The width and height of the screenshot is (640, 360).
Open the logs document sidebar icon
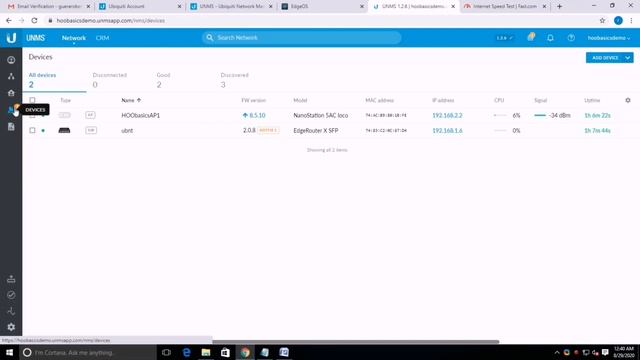point(11,127)
